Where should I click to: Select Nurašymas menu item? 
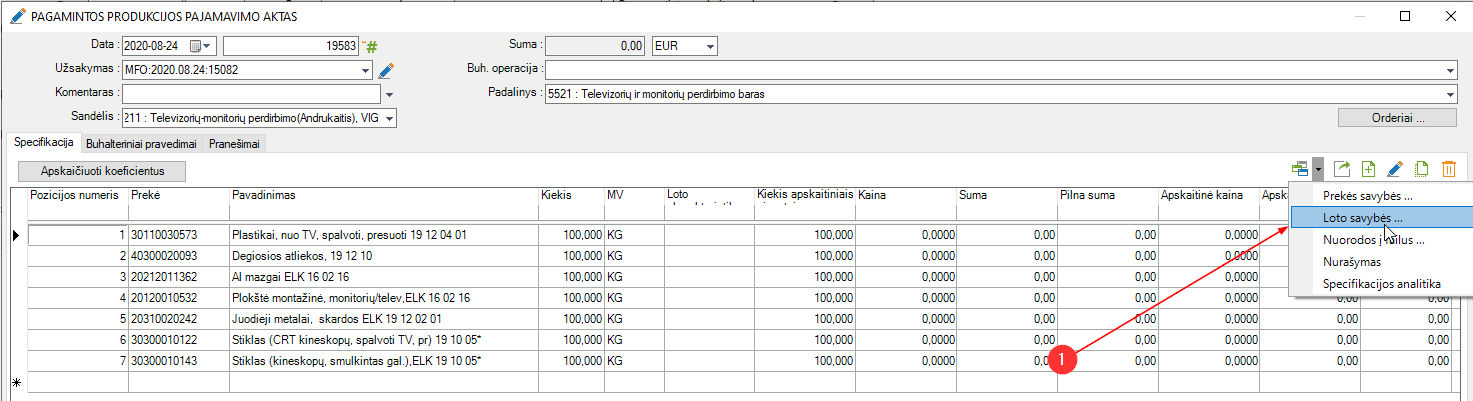pos(1381,262)
